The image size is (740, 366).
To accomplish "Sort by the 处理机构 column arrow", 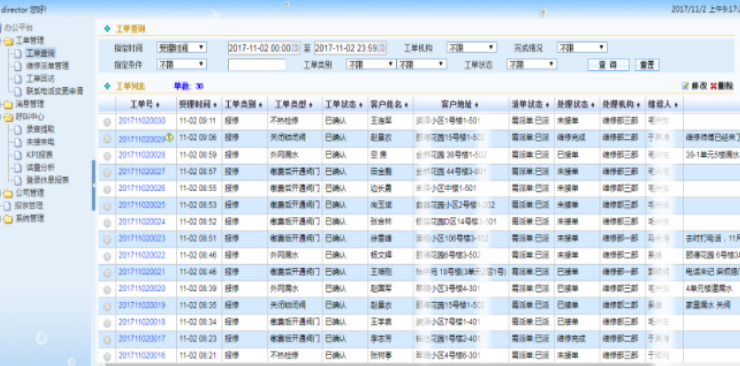I will [638, 105].
